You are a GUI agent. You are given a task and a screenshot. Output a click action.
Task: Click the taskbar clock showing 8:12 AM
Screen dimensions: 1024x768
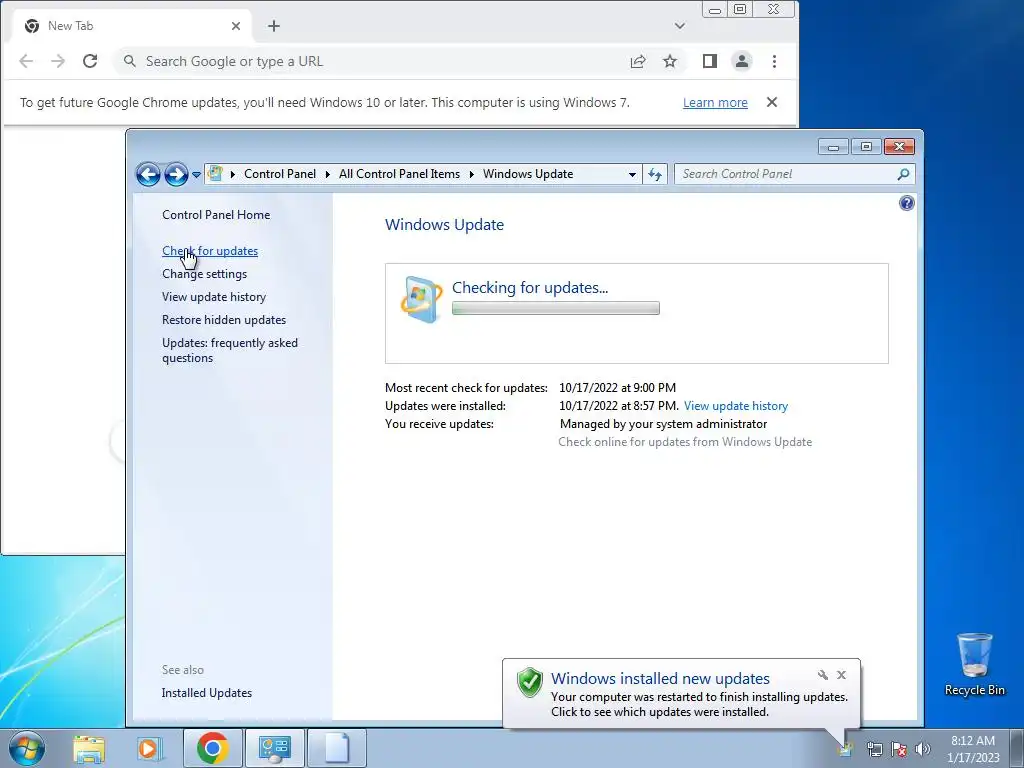point(973,749)
